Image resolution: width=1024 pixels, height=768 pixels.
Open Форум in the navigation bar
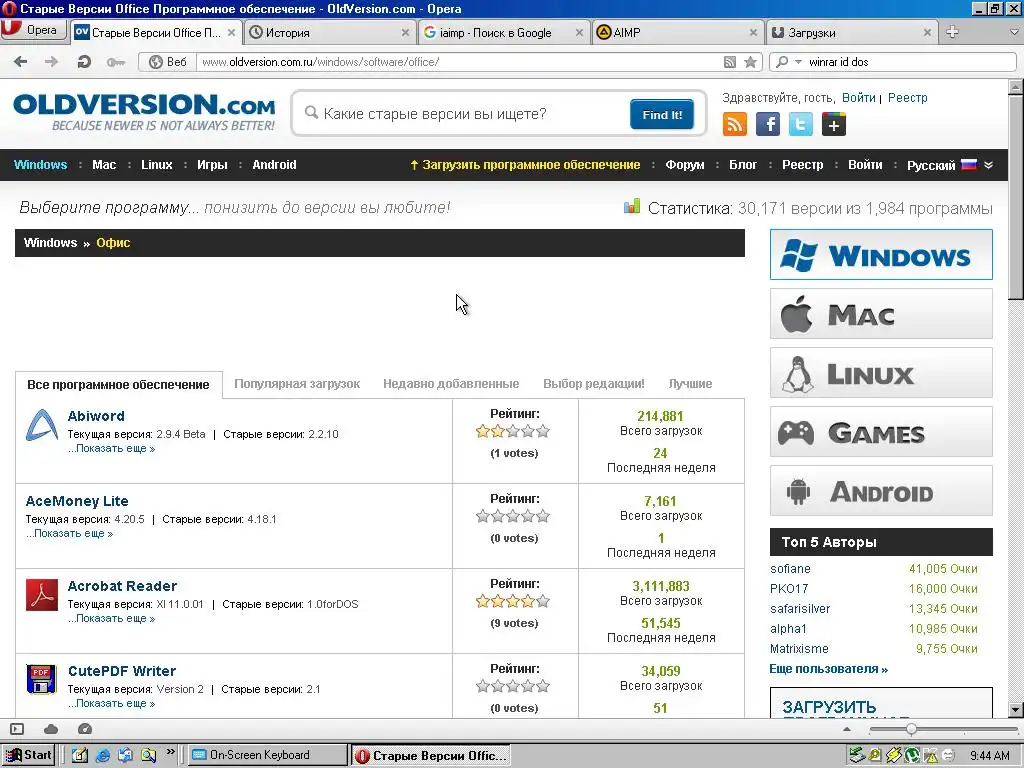[x=685, y=165]
